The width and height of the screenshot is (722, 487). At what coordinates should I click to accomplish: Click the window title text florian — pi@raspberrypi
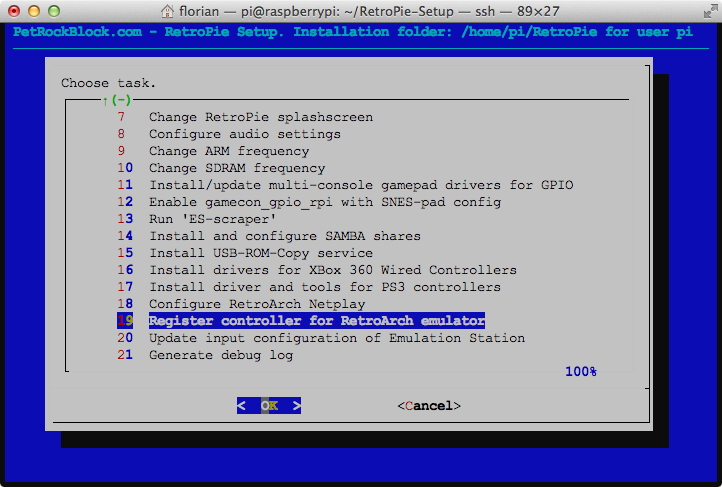tap(369, 11)
